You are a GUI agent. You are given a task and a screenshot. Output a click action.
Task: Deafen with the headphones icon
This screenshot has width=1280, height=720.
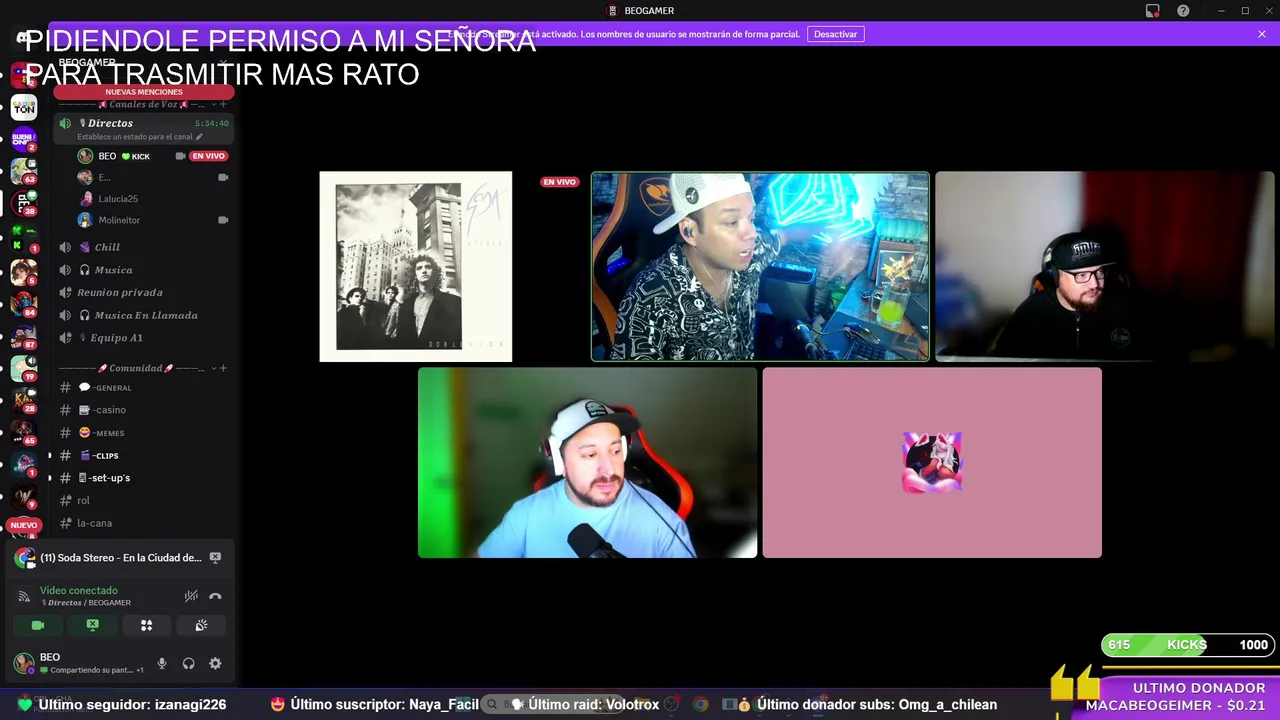188,664
